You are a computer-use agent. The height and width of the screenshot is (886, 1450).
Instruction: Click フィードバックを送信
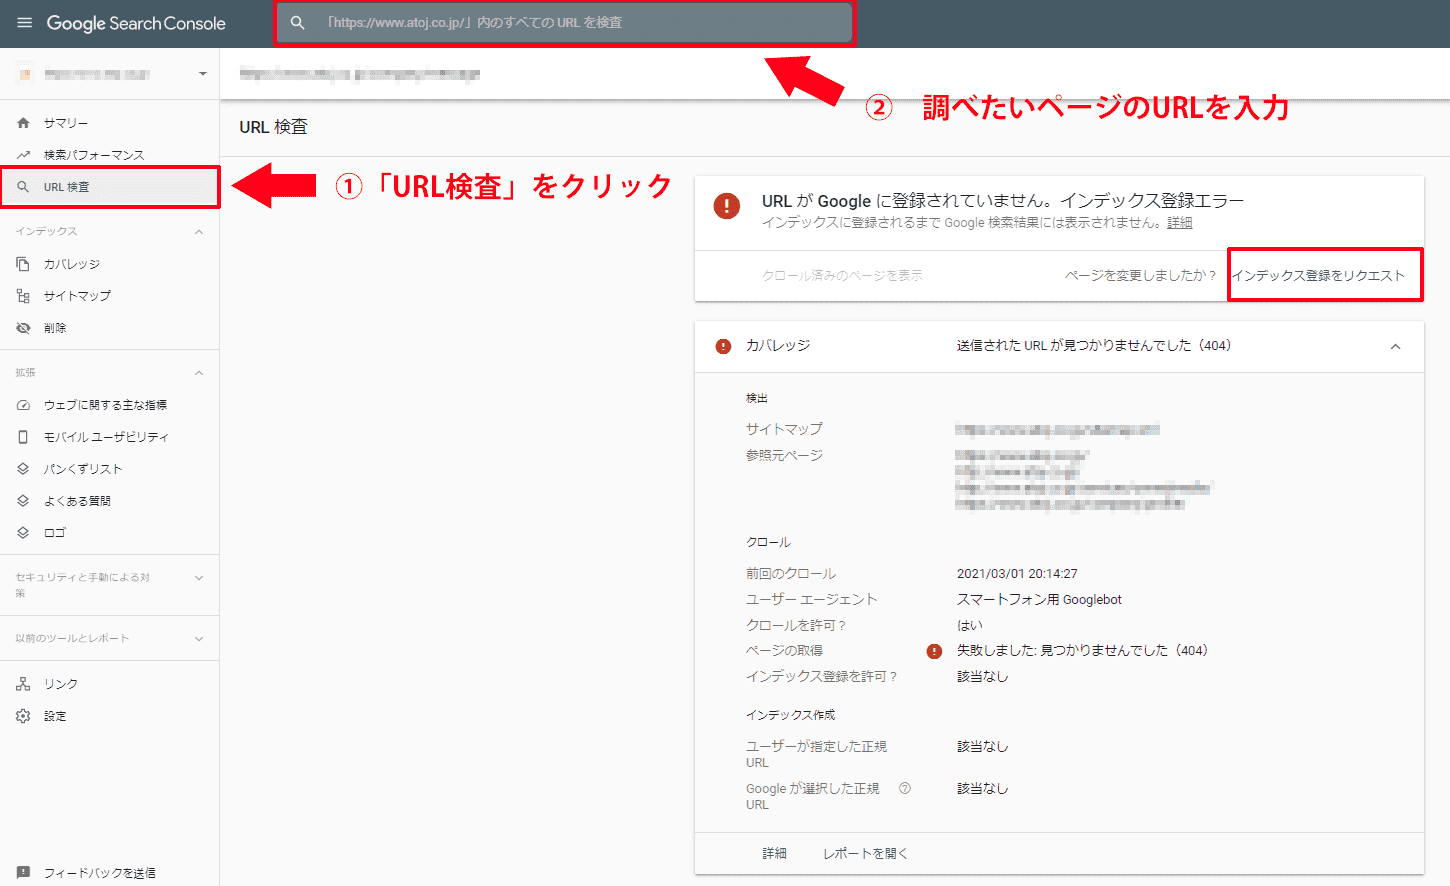pyautogui.click(x=100, y=873)
